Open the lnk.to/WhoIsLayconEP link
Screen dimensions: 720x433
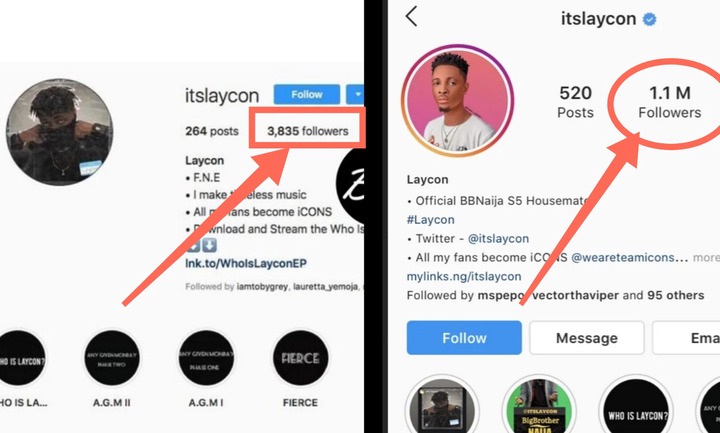(246, 264)
